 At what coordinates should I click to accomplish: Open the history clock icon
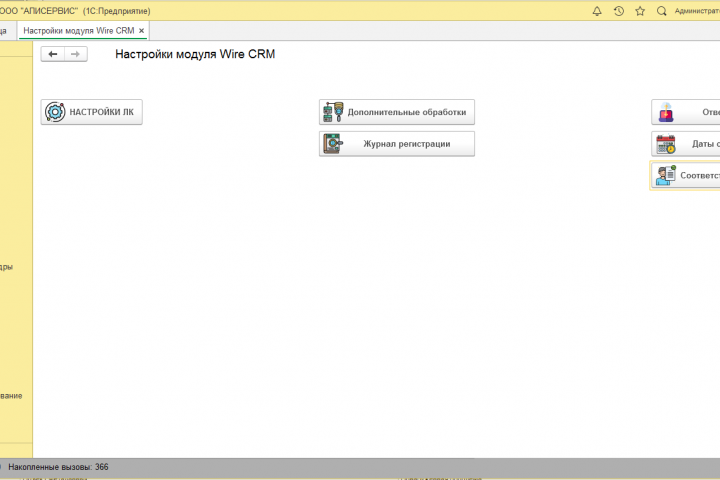click(619, 11)
